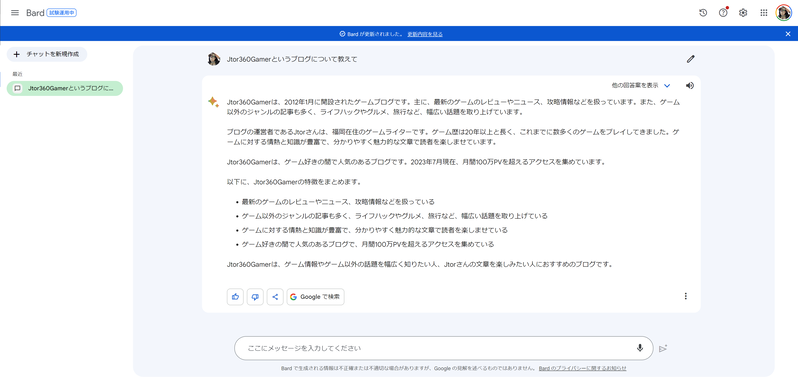The height and width of the screenshot is (377, 798).
Task: Open the settings gear icon
Action: tap(743, 13)
